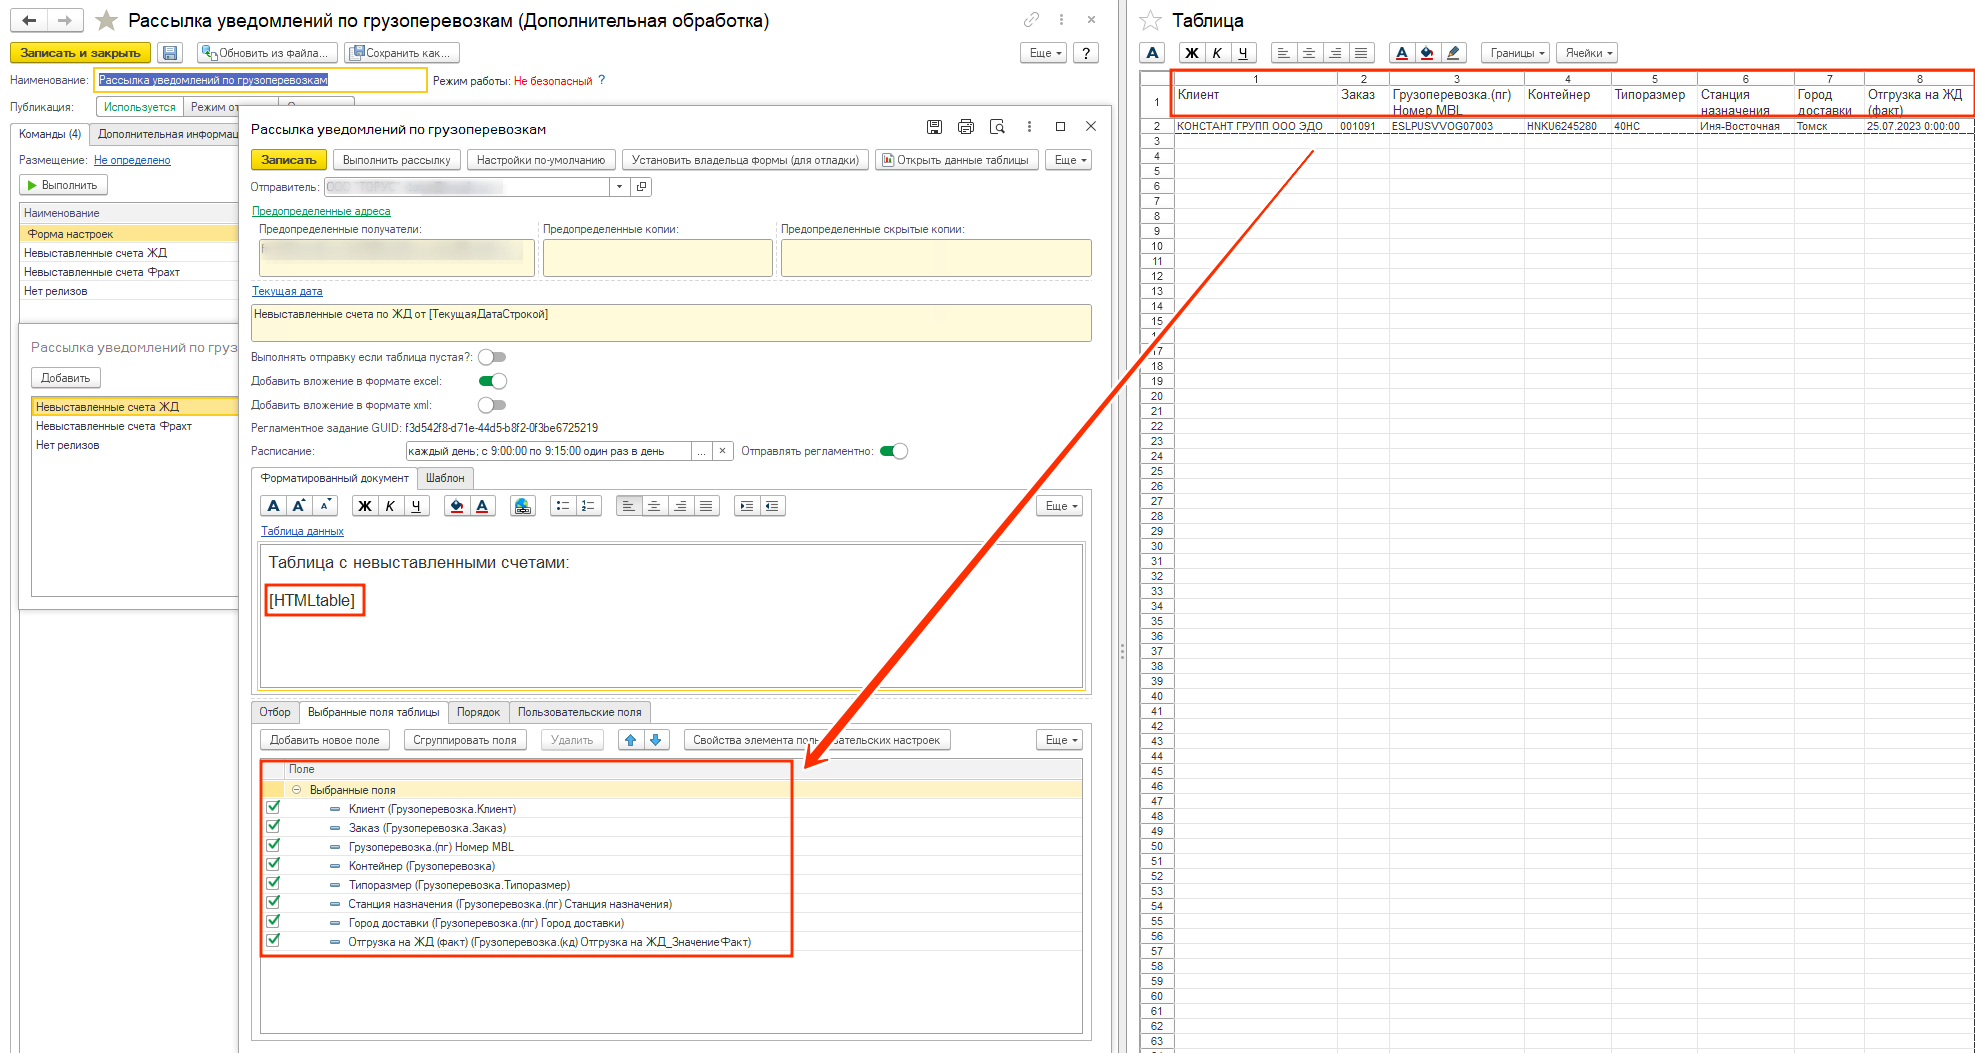Toggle bold Ж in Таблица window
1975x1053 pixels.
click(1192, 53)
